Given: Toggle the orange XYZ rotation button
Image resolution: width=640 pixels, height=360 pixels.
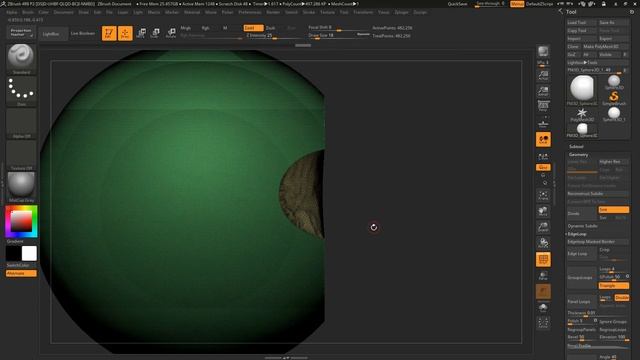Looking at the screenshot, I should [x=543, y=167].
